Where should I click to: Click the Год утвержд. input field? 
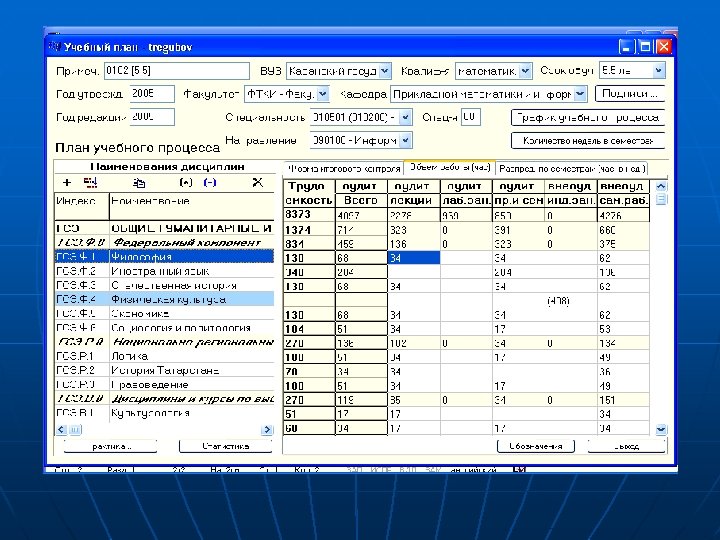coord(150,94)
